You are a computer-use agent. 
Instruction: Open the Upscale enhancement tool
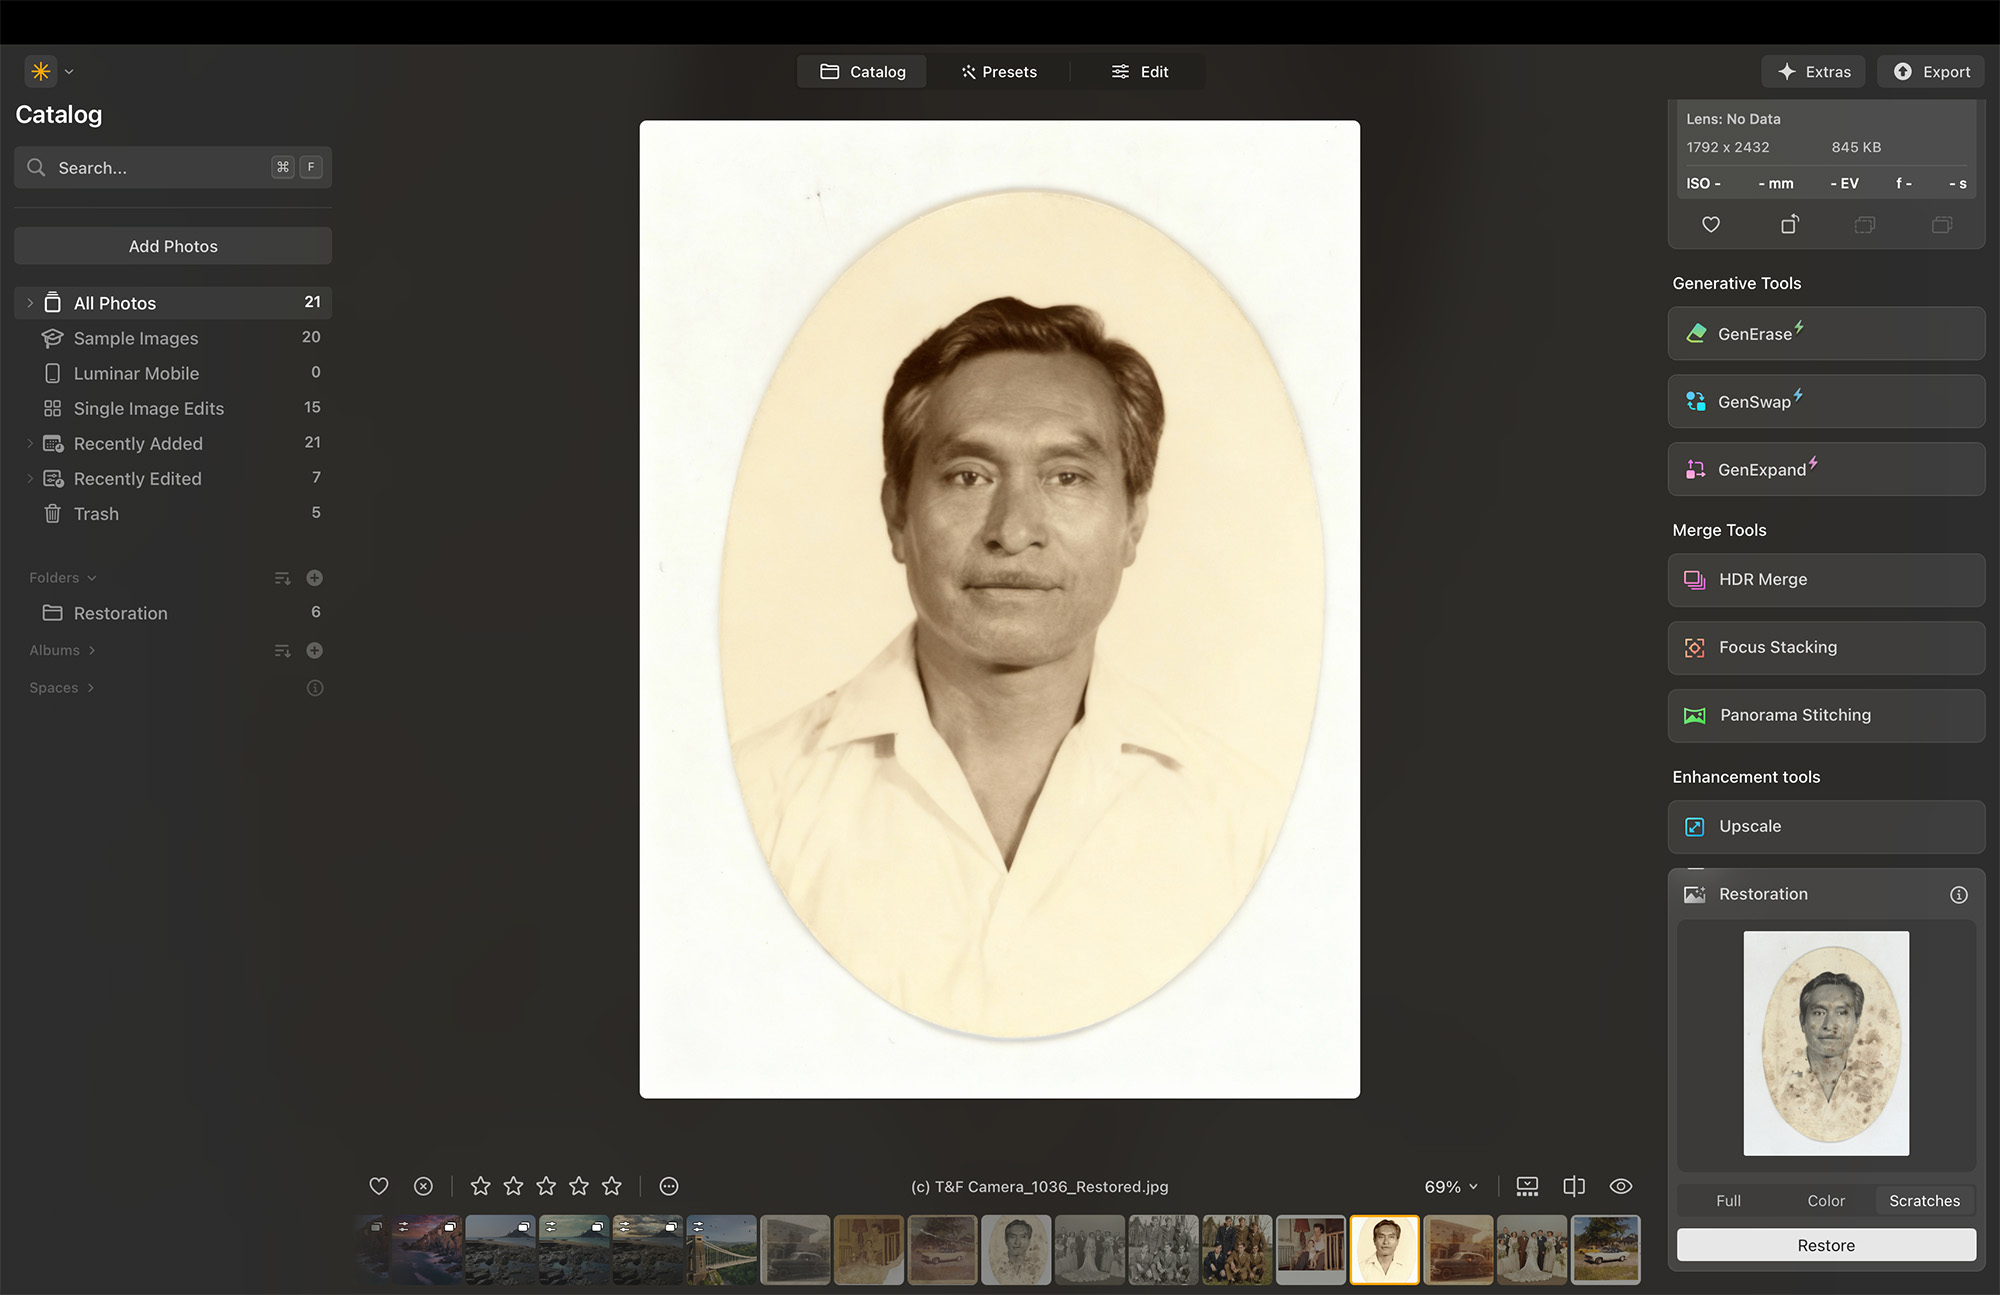coord(1825,827)
